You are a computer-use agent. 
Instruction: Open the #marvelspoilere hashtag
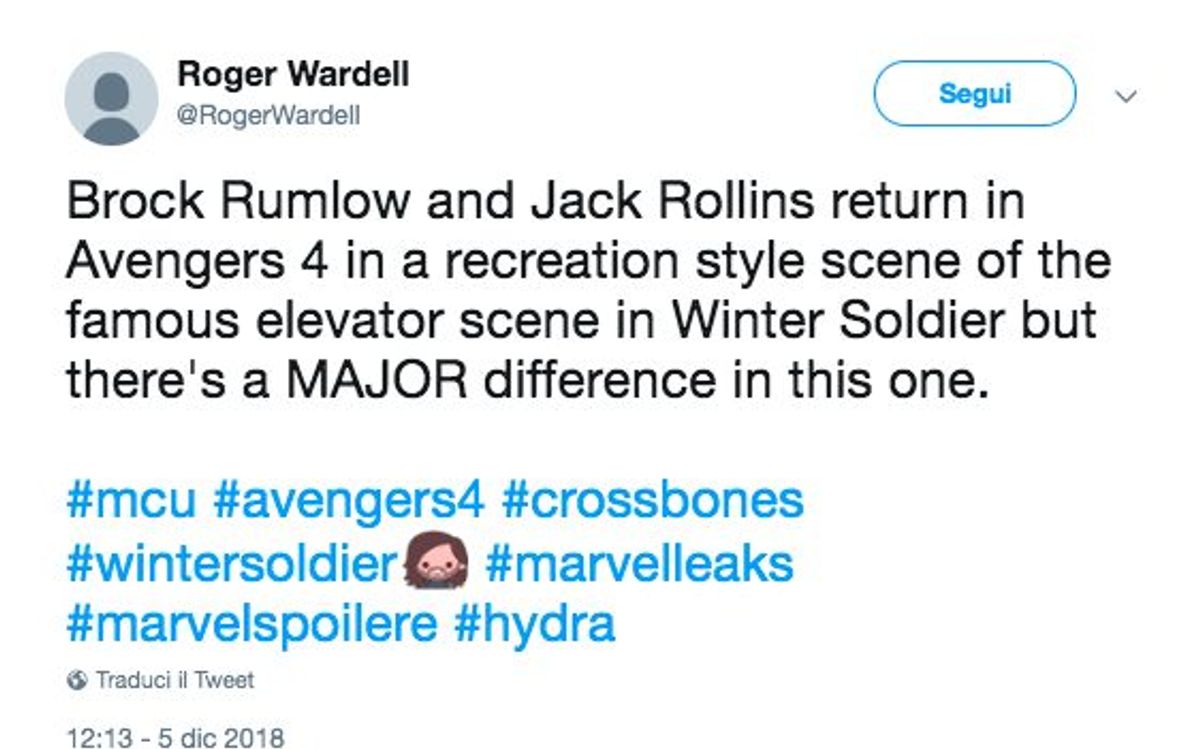pos(251,625)
